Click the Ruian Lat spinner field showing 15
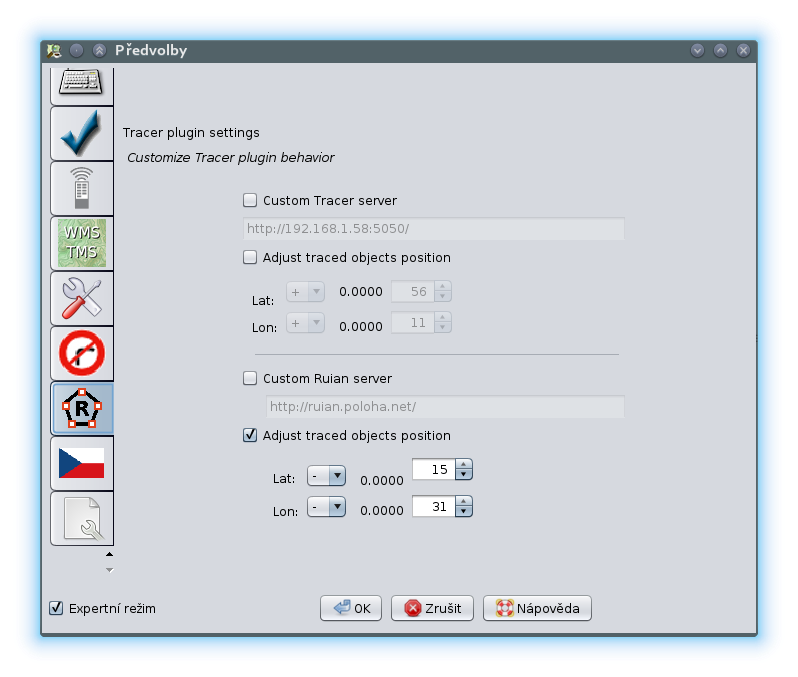This screenshot has height=677, width=798. [x=434, y=469]
